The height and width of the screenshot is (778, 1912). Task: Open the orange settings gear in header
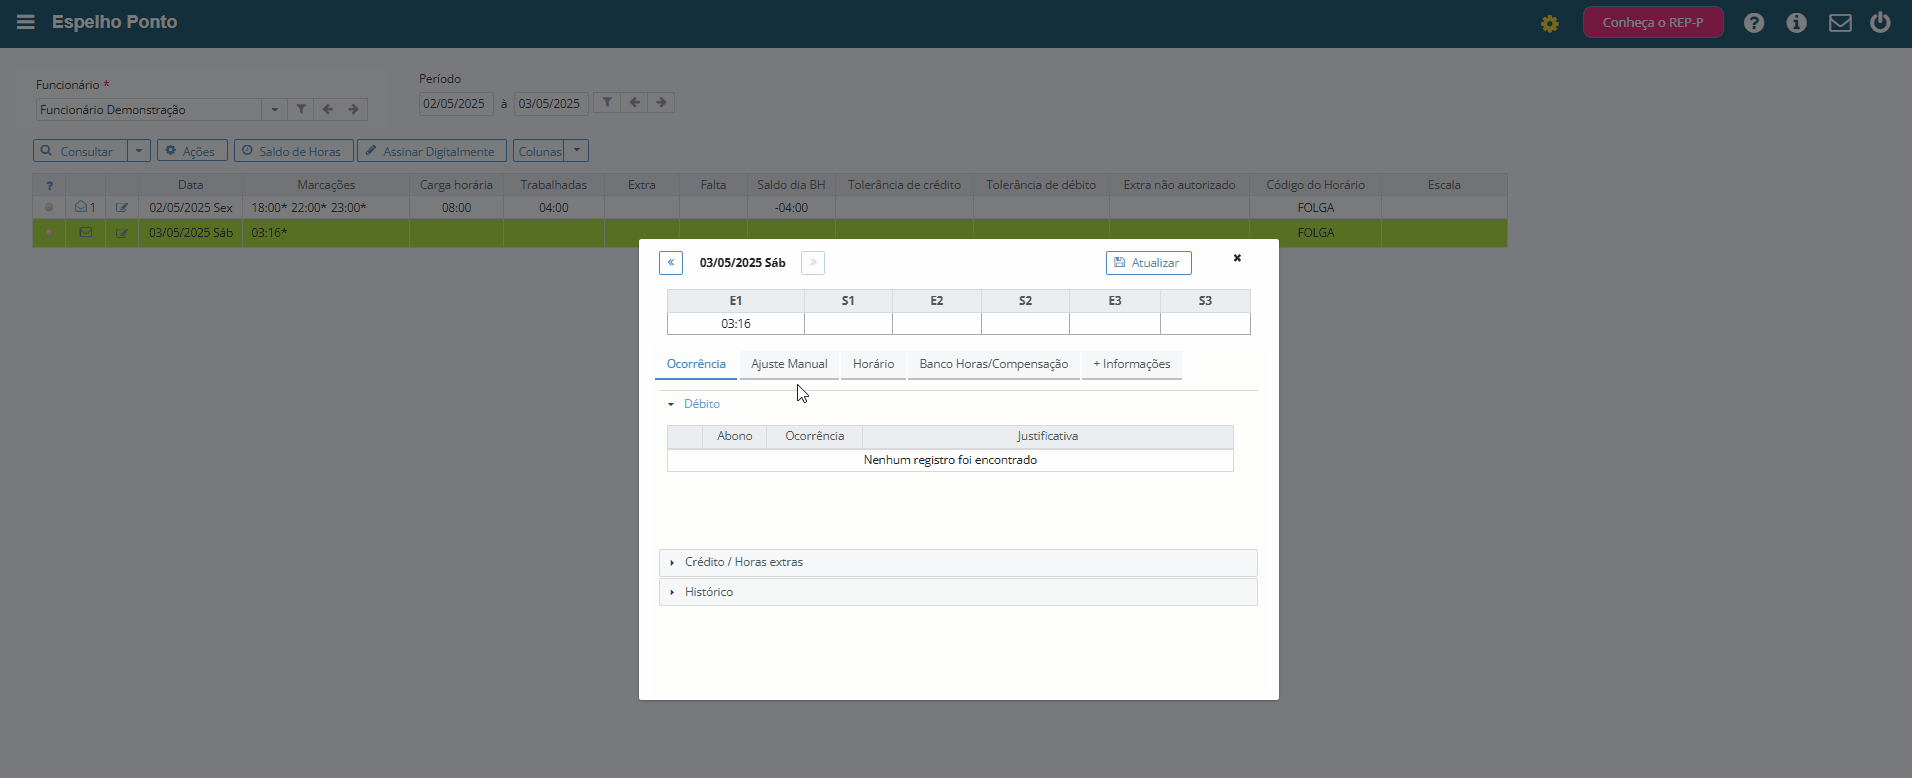[1550, 23]
